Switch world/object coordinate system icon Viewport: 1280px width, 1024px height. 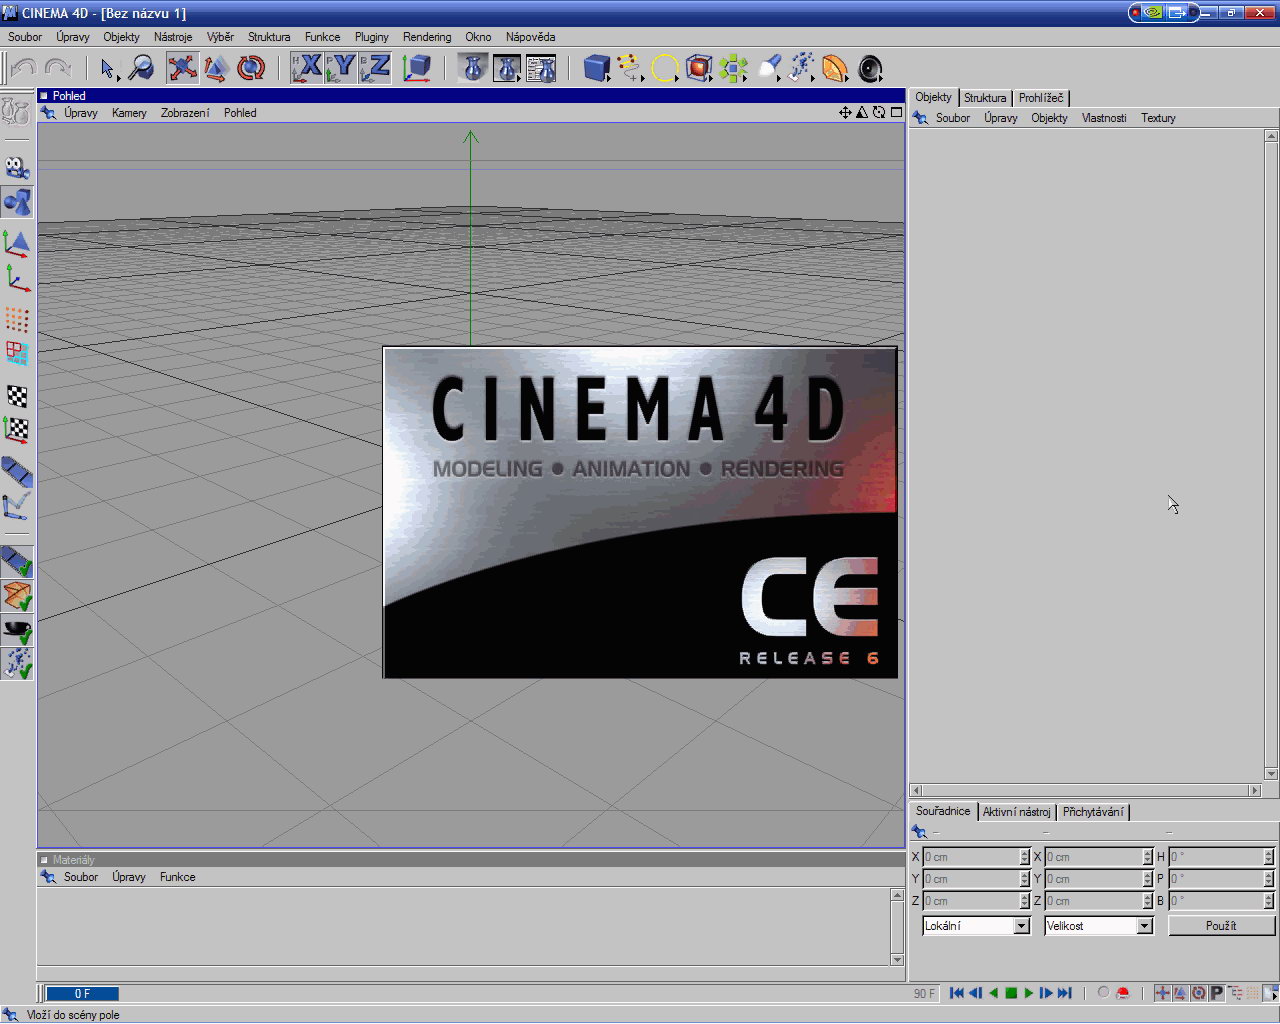[417, 68]
